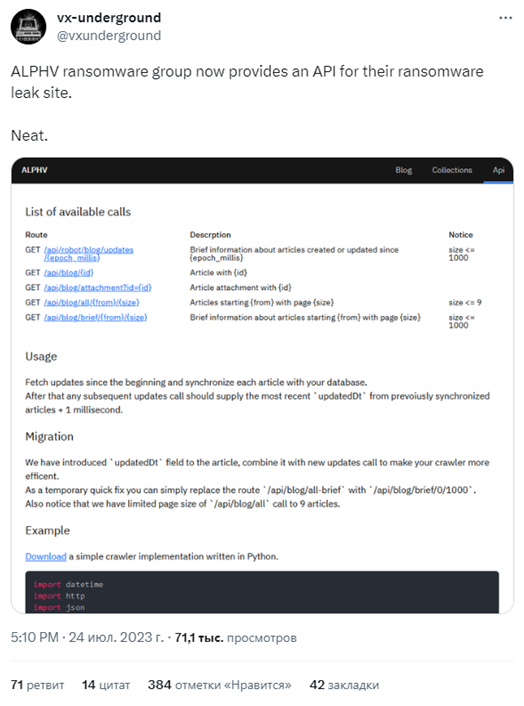Click the tweet timestamp 5:10 PM
This screenshot has width=524, height=706.
tap(35, 638)
